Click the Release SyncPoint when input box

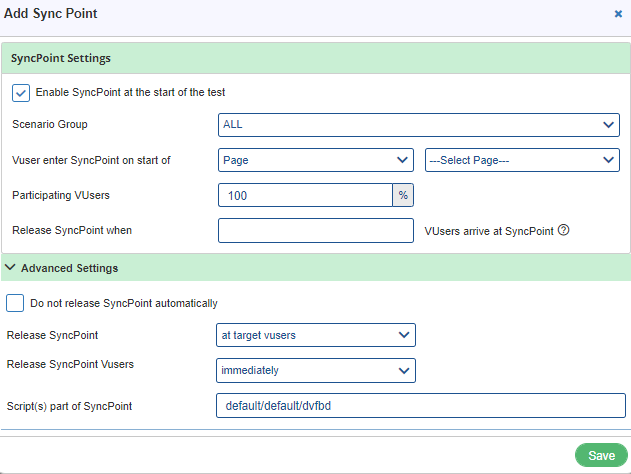[x=315, y=230]
